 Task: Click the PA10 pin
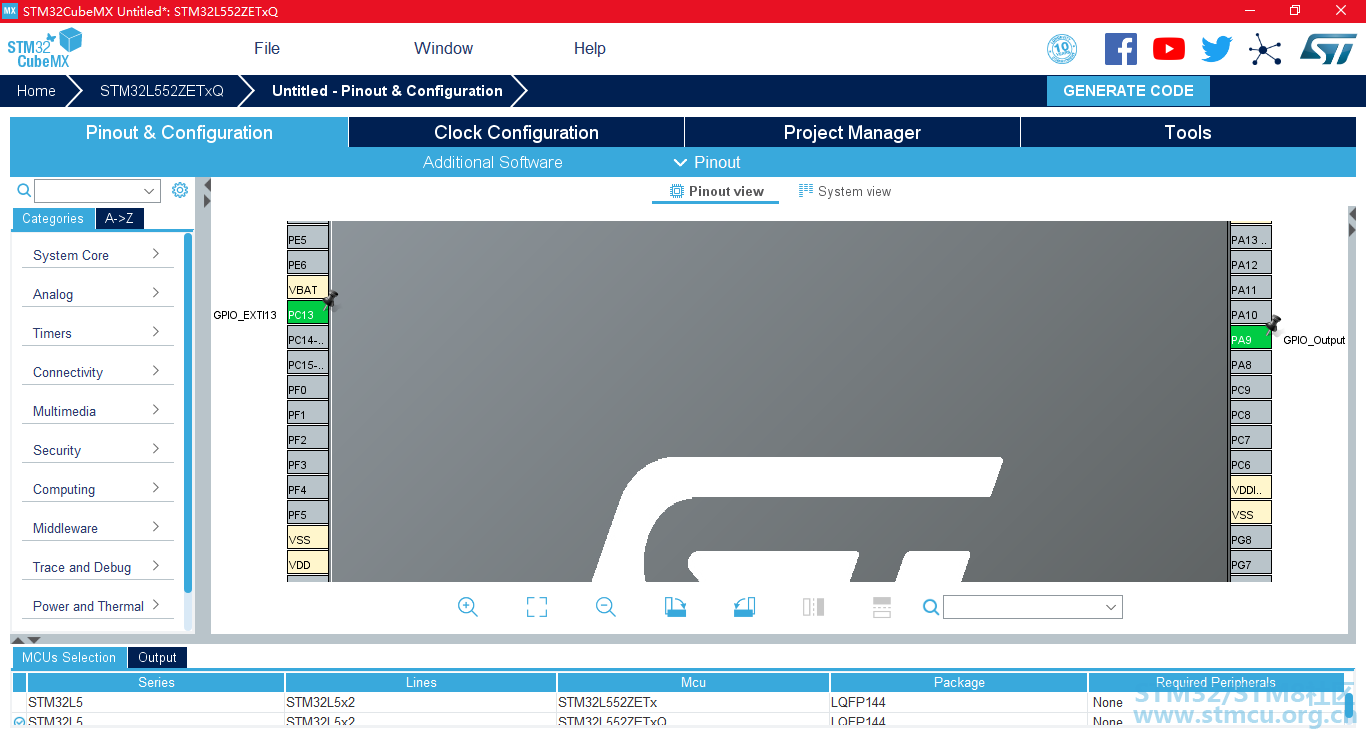pos(1250,314)
